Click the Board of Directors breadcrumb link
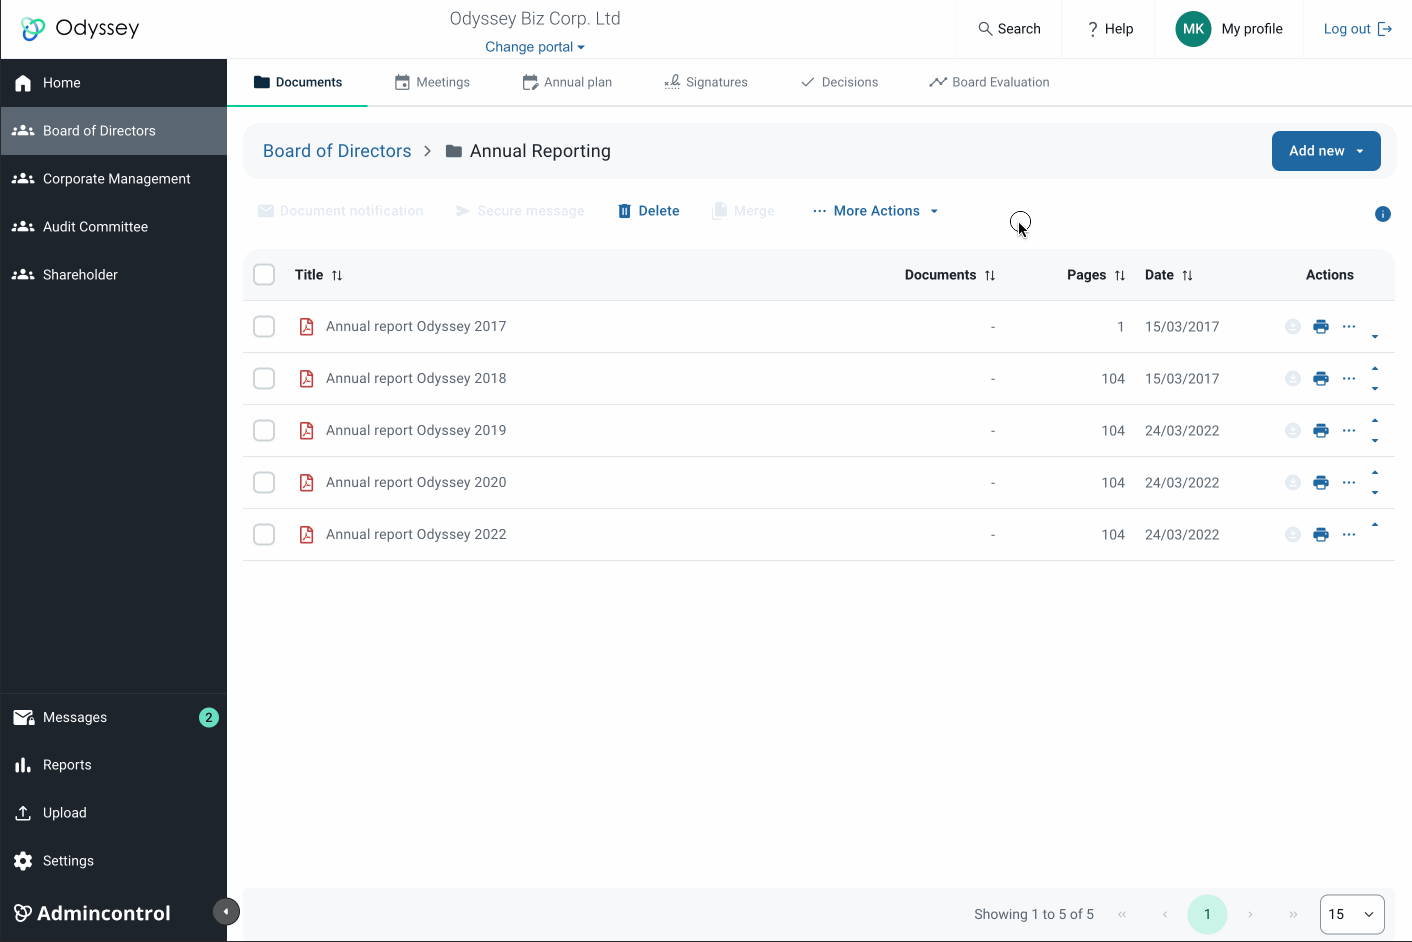 coord(337,151)
